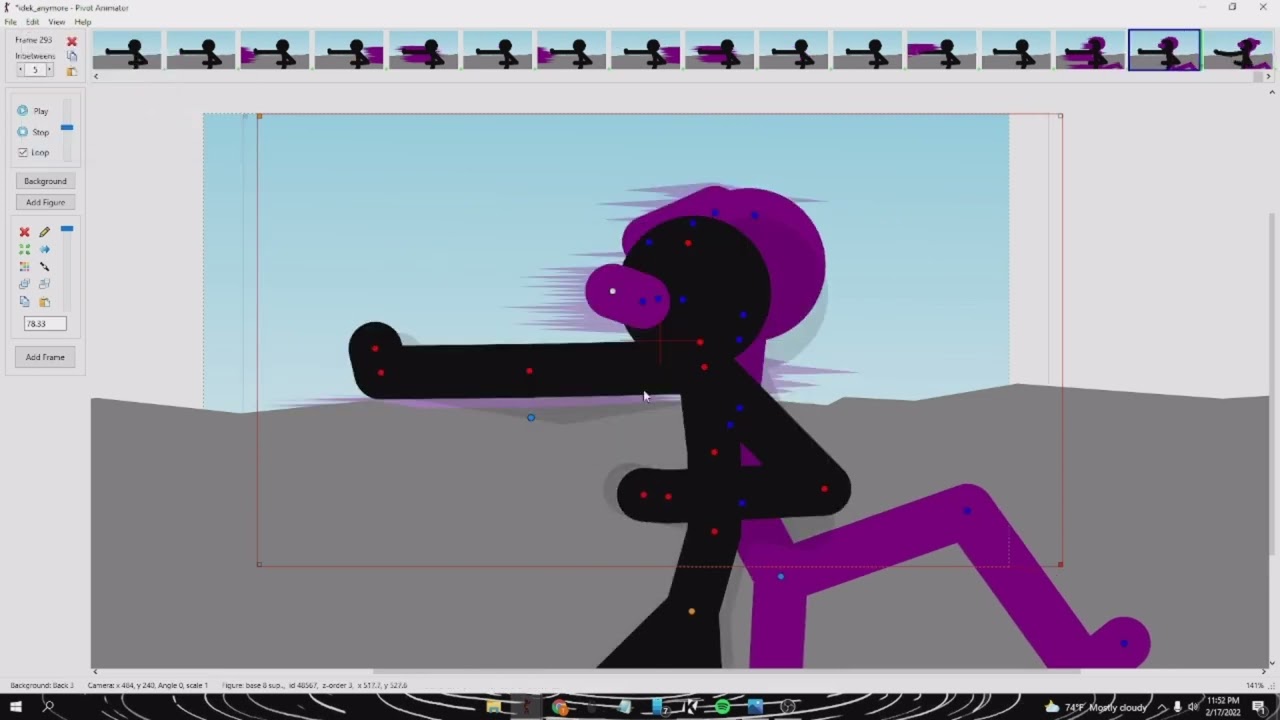
Task: Raise the figure one layer forward
Action: [x=24, y=284]
